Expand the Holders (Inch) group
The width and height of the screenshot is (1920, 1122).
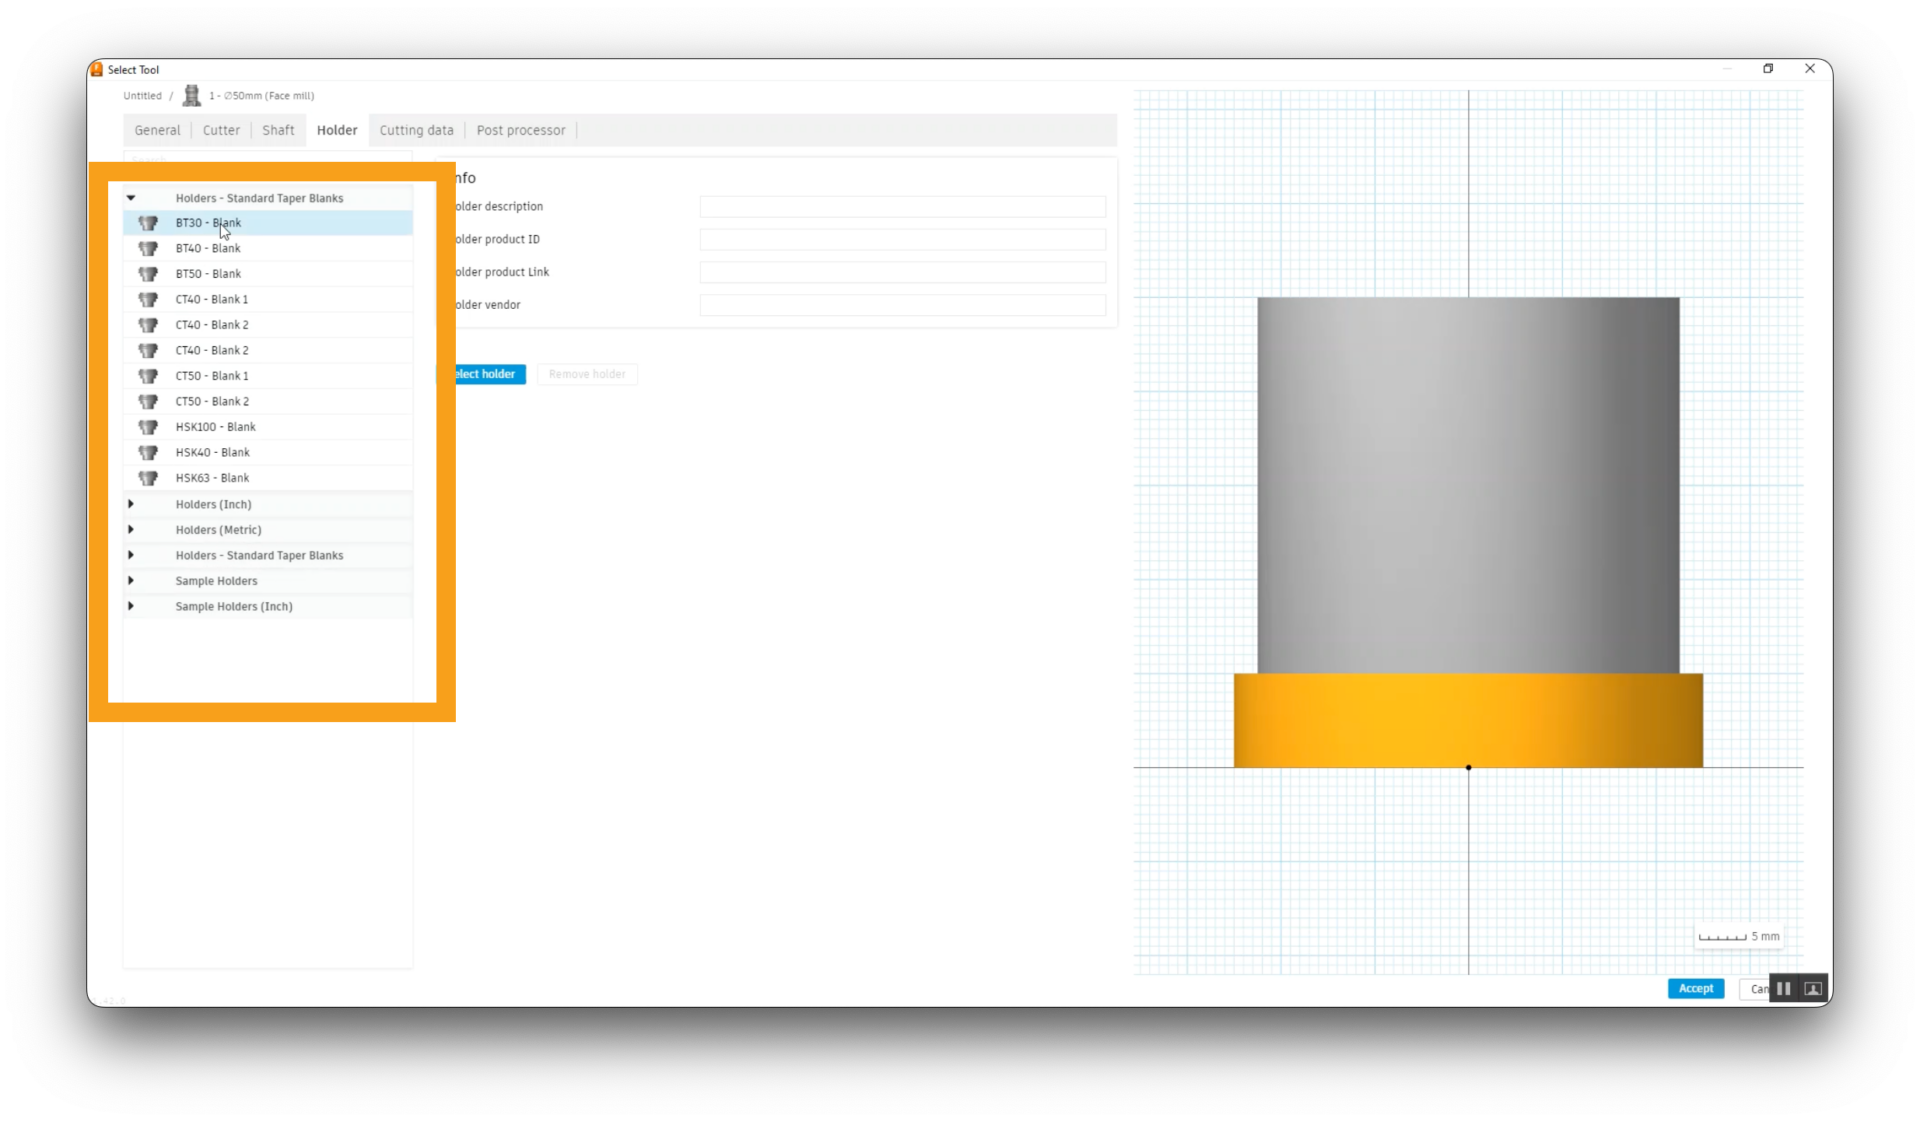131,504
